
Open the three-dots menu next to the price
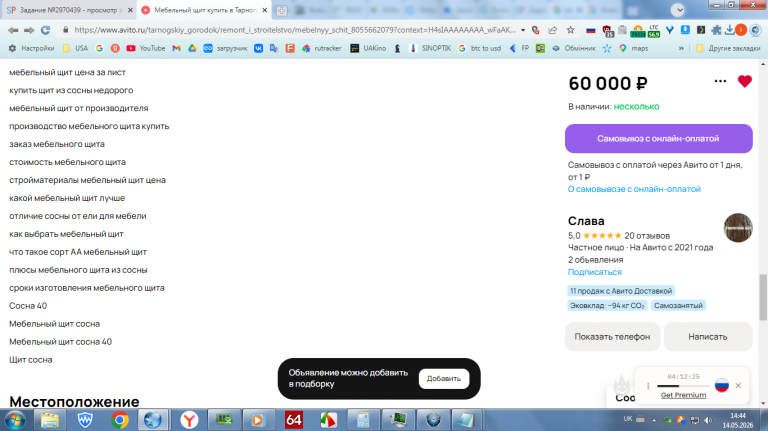(720, 81)
